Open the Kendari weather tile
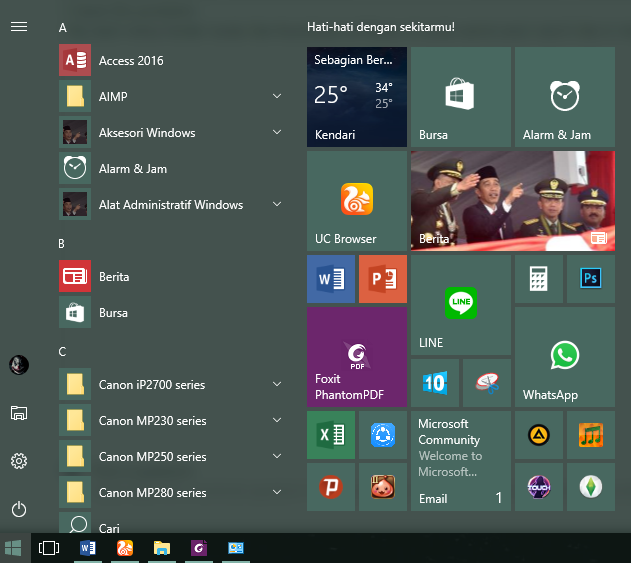This screenshot has height=563, width=631. tap(357, 97)
